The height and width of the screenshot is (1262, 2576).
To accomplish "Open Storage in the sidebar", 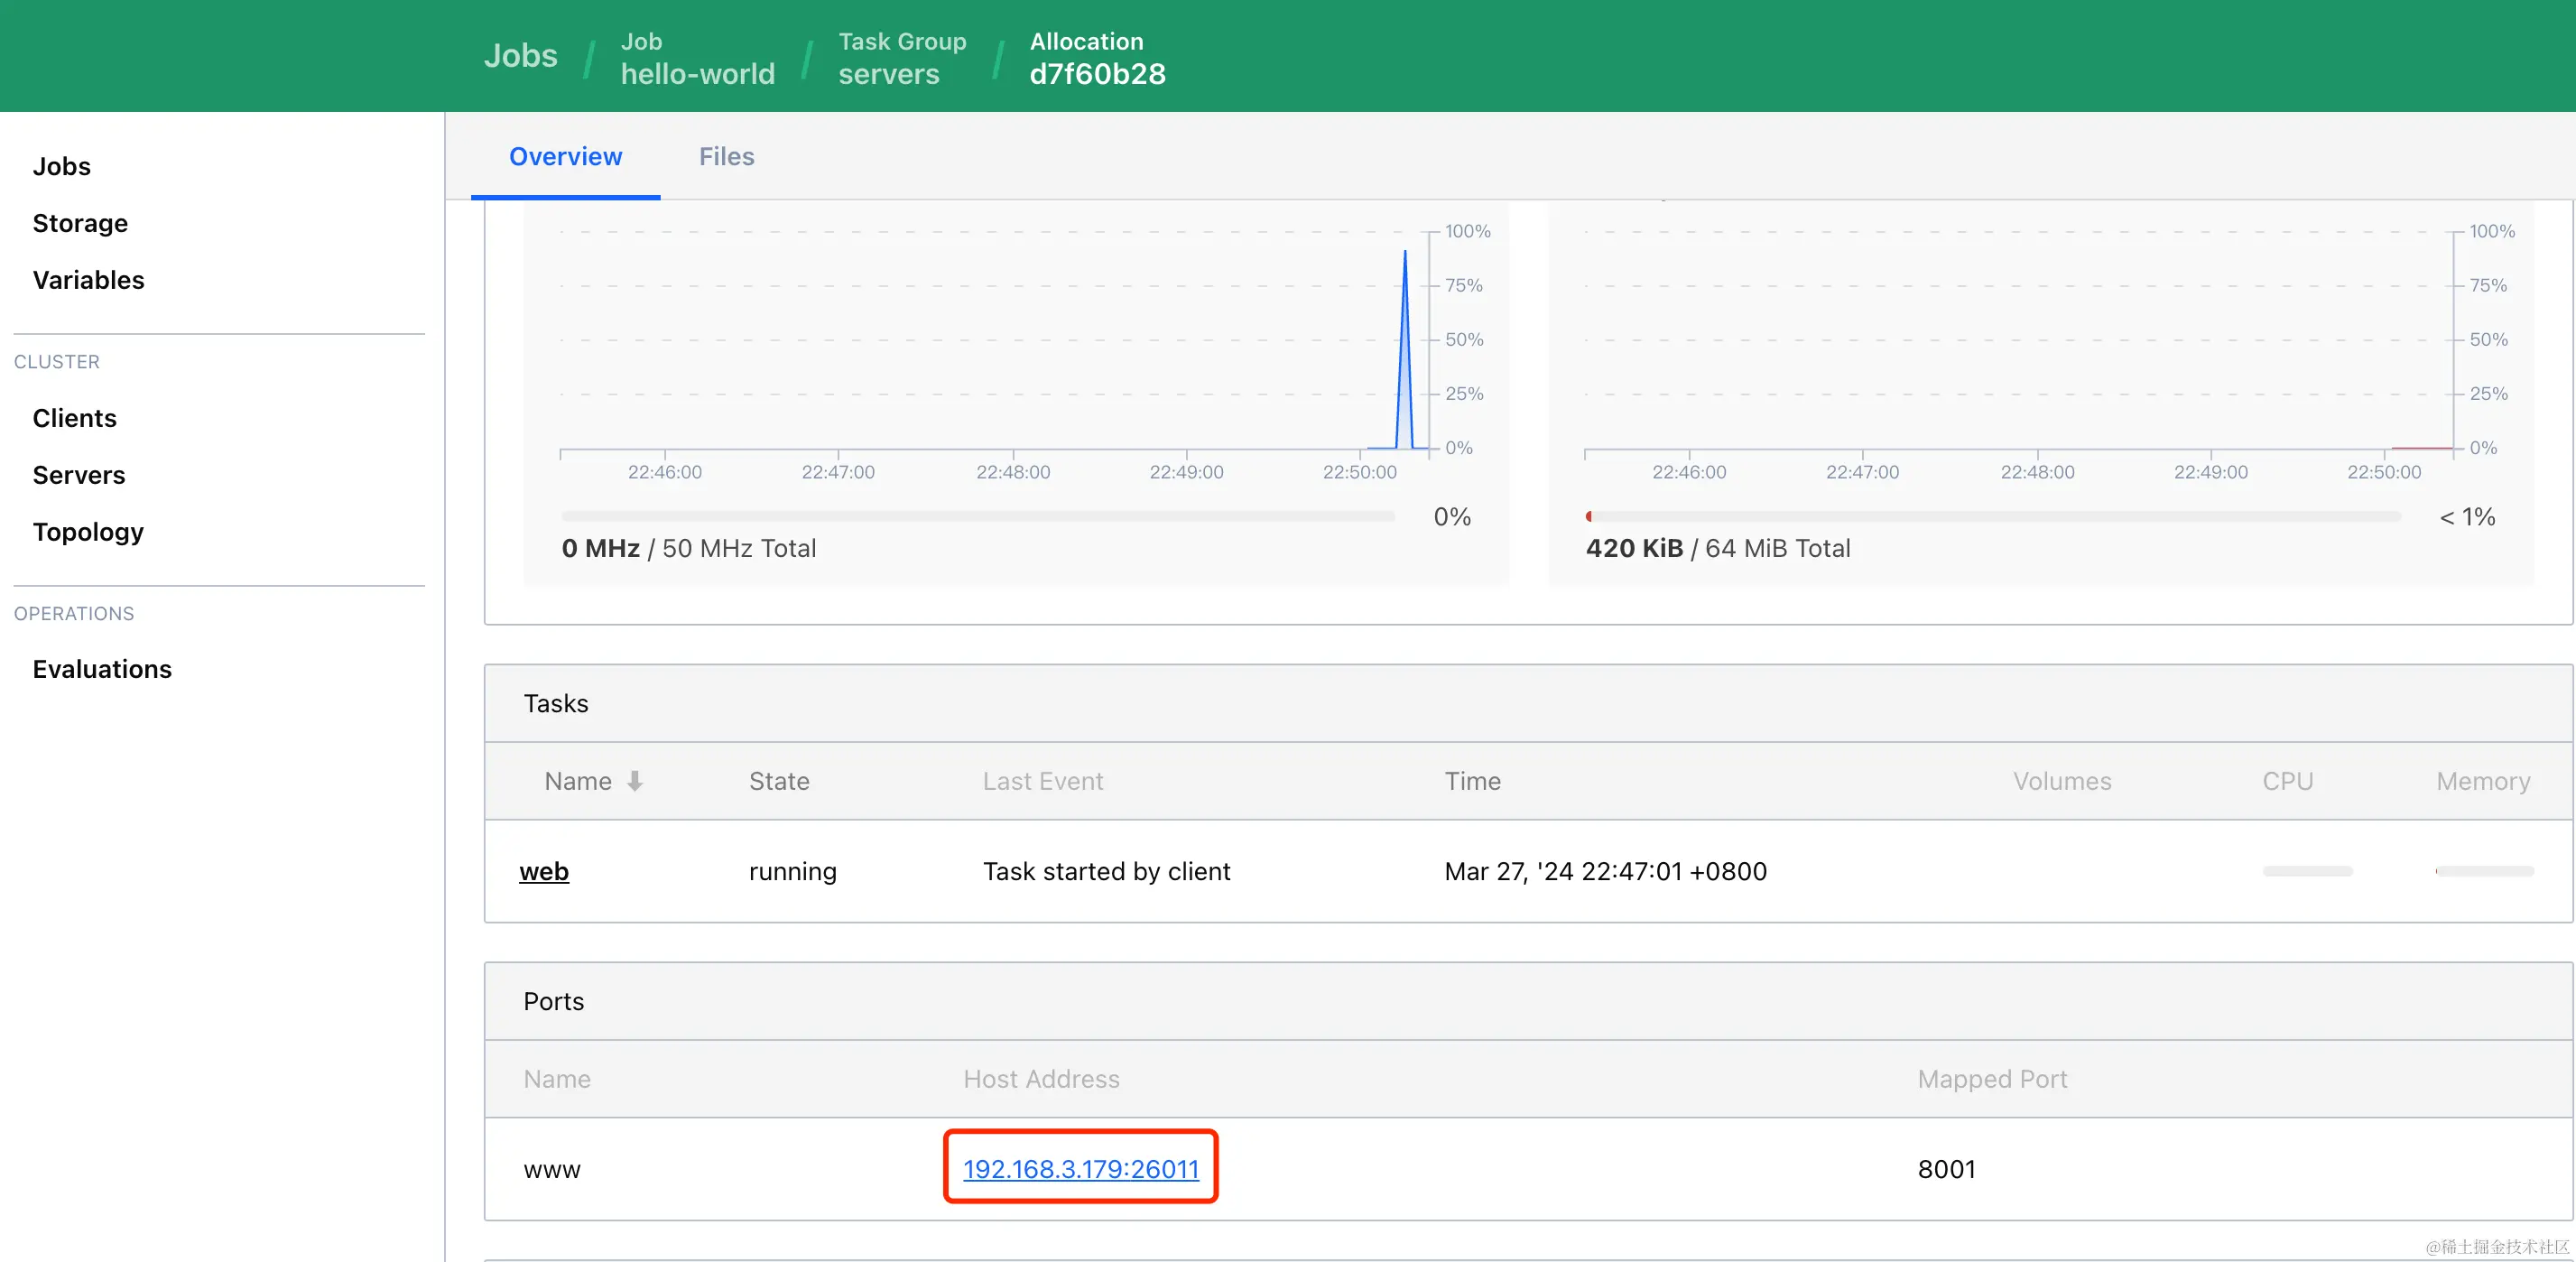I will pyautogui.click(x=80, y=223).
